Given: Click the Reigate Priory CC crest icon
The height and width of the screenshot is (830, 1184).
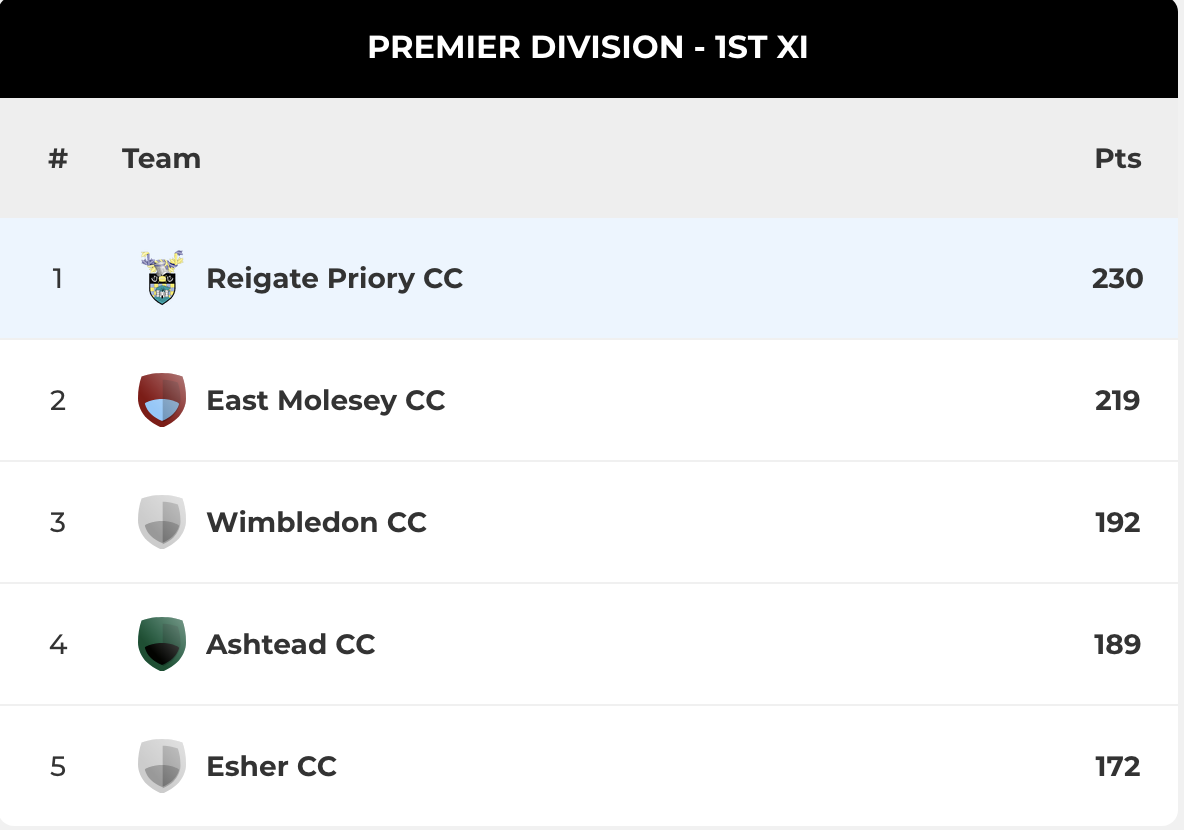Looking at the screenshot, I should (162, 278).
